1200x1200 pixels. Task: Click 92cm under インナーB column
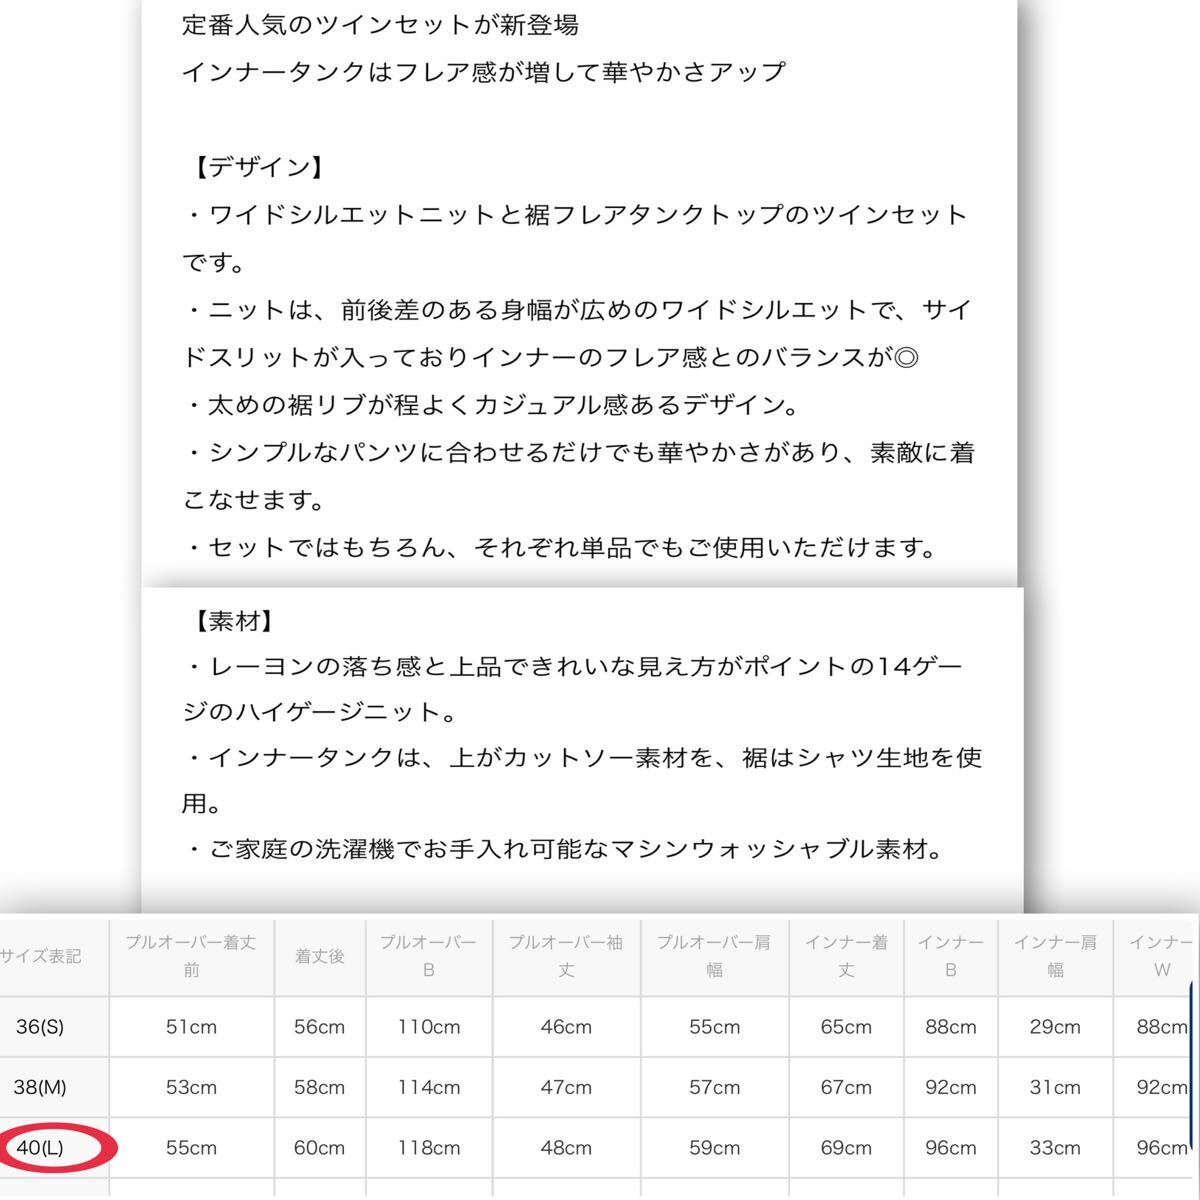951,1087
